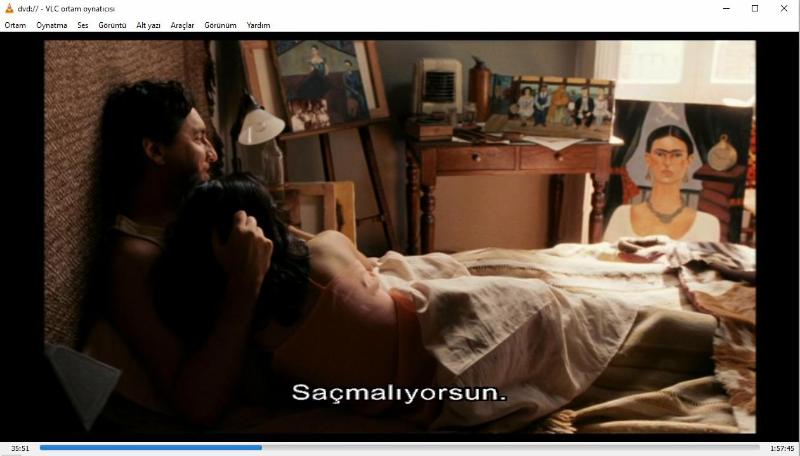This screenshot has height=456, width=800.
Task: Click the blue played portion of the seek bar
Action: pos(150,448)
